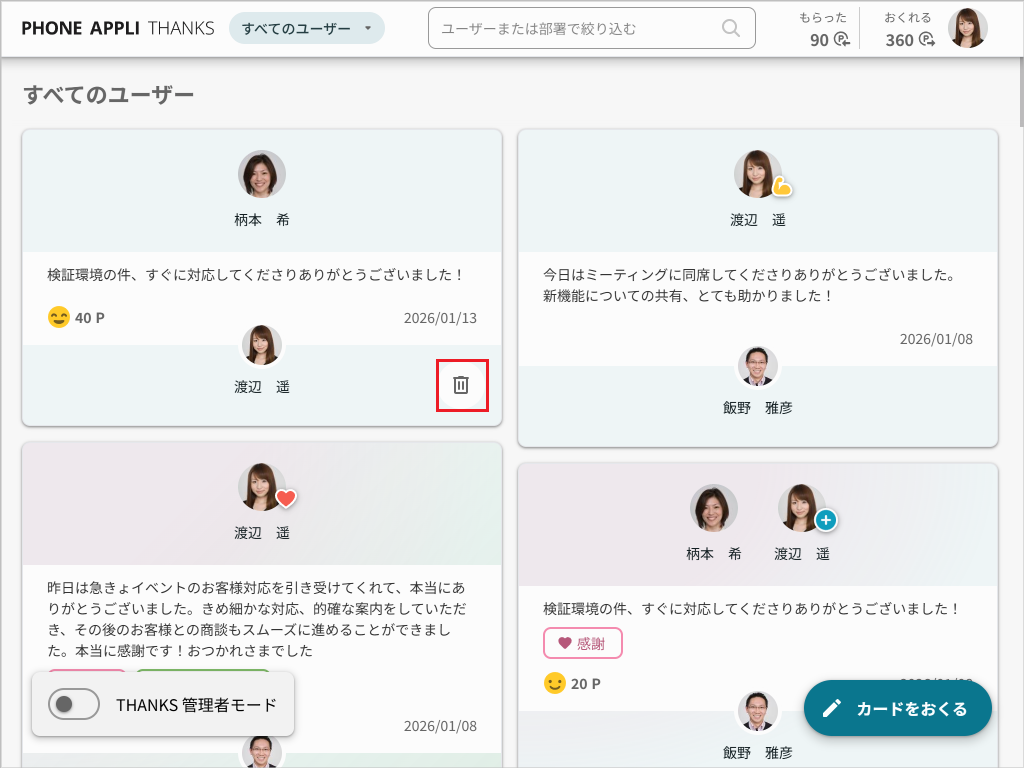This screenshot has height=768, width=1024.
Task: Click the PHONE APPLI THANKS logo
Action: (118, 28)
